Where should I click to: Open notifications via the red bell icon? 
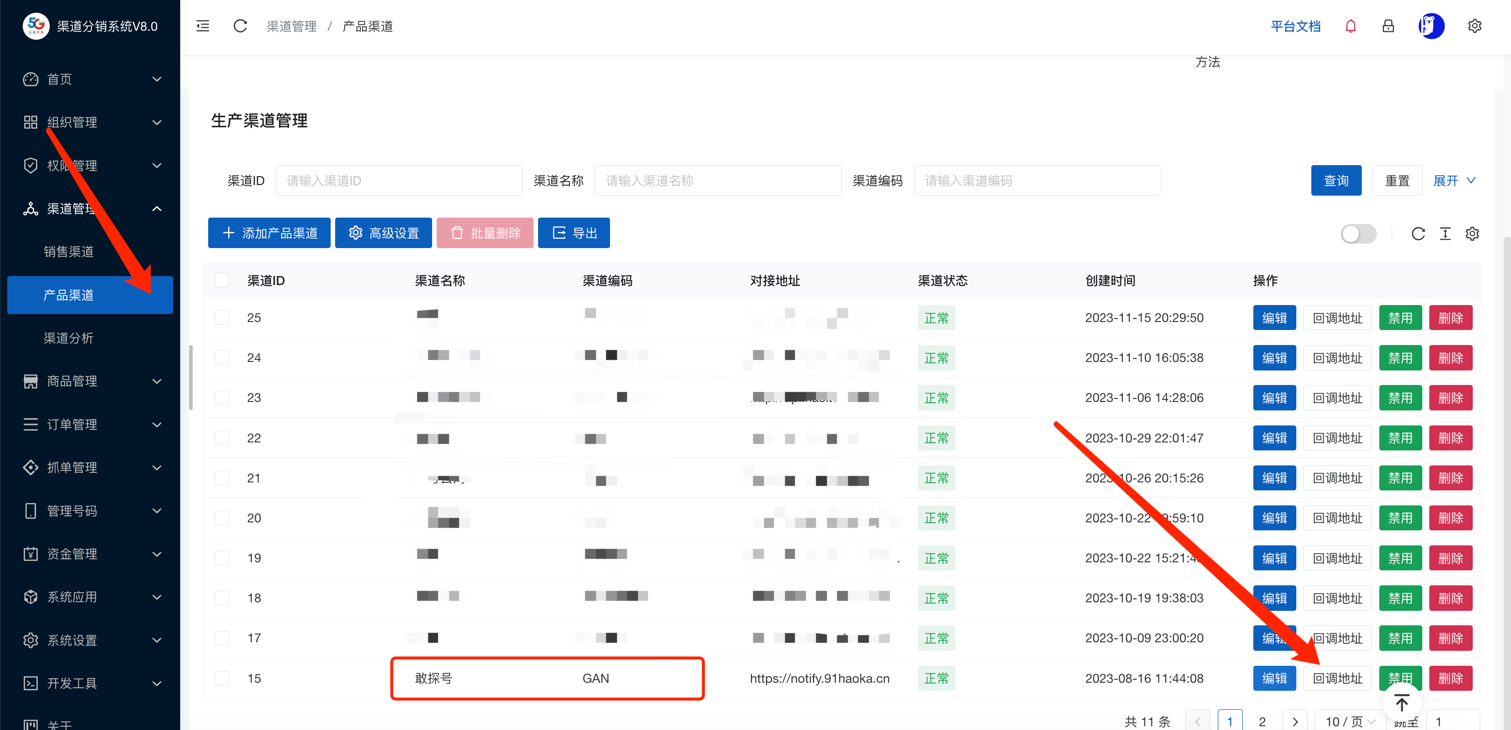point(1350,26)
